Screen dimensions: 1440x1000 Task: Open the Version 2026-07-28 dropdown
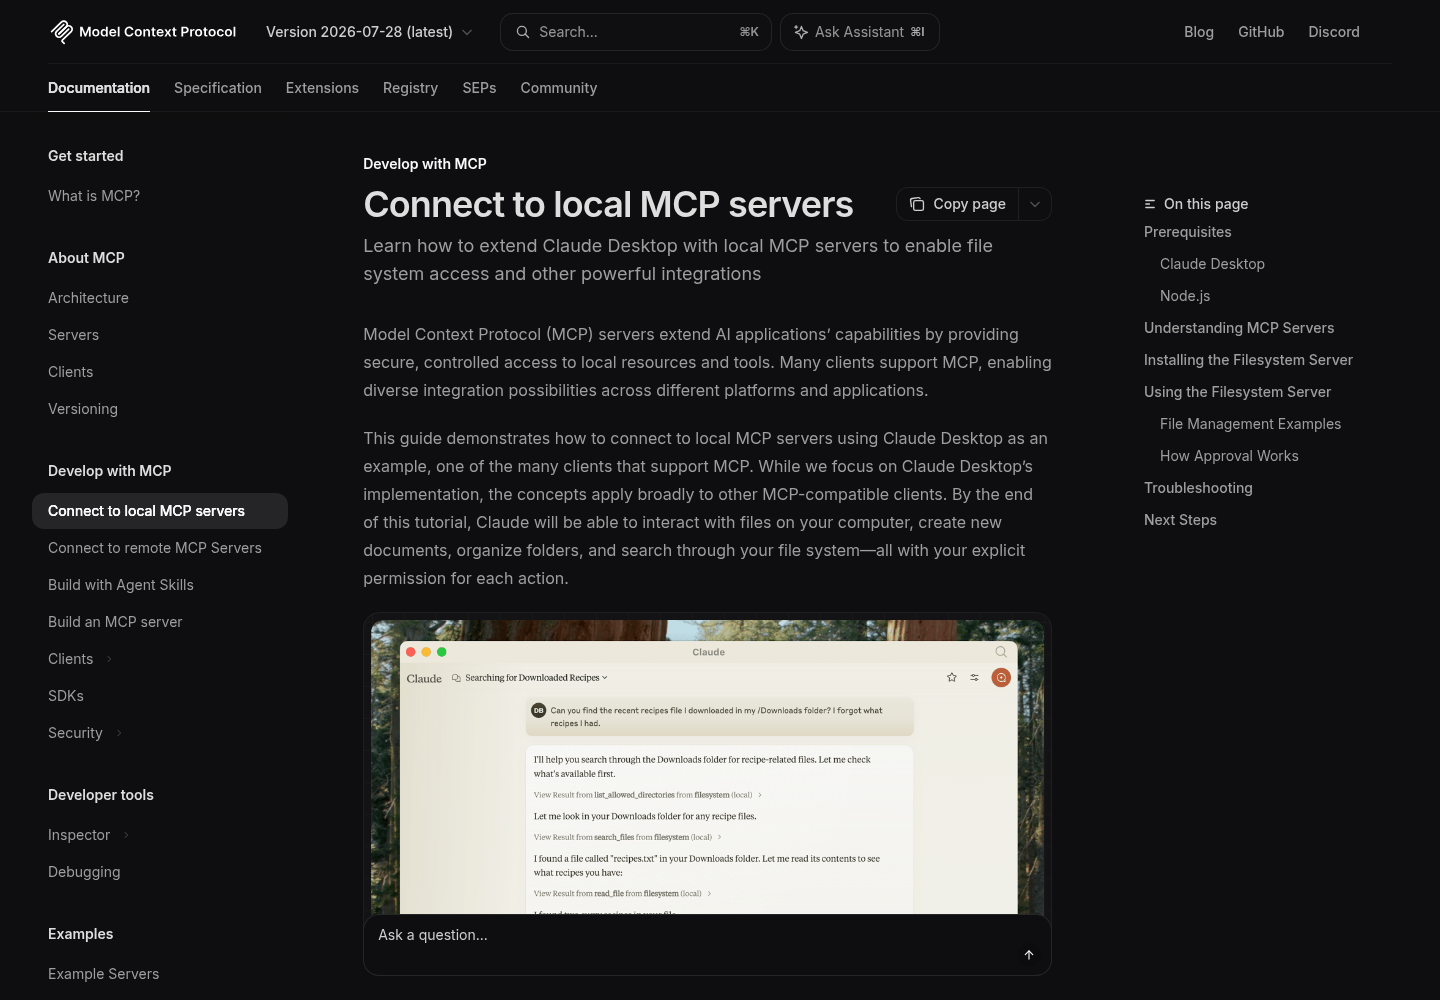point(369,32)
